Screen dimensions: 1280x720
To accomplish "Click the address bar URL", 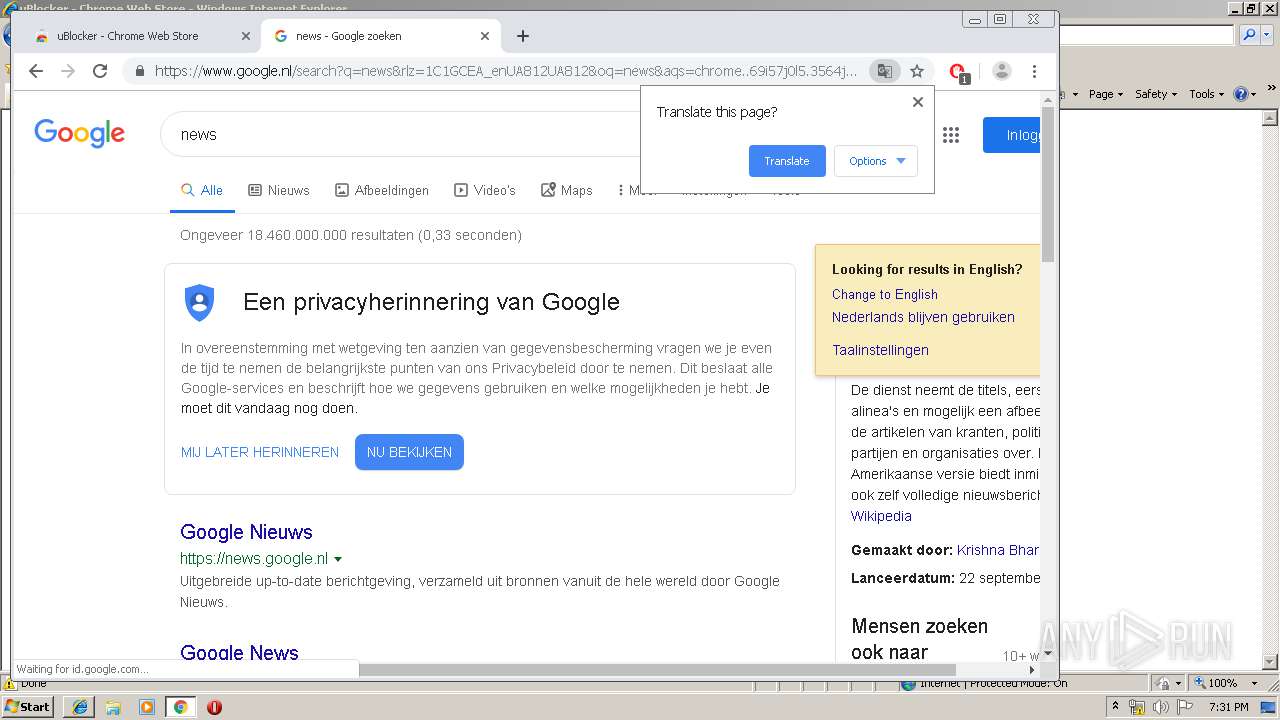I will (x=505, y=71).
